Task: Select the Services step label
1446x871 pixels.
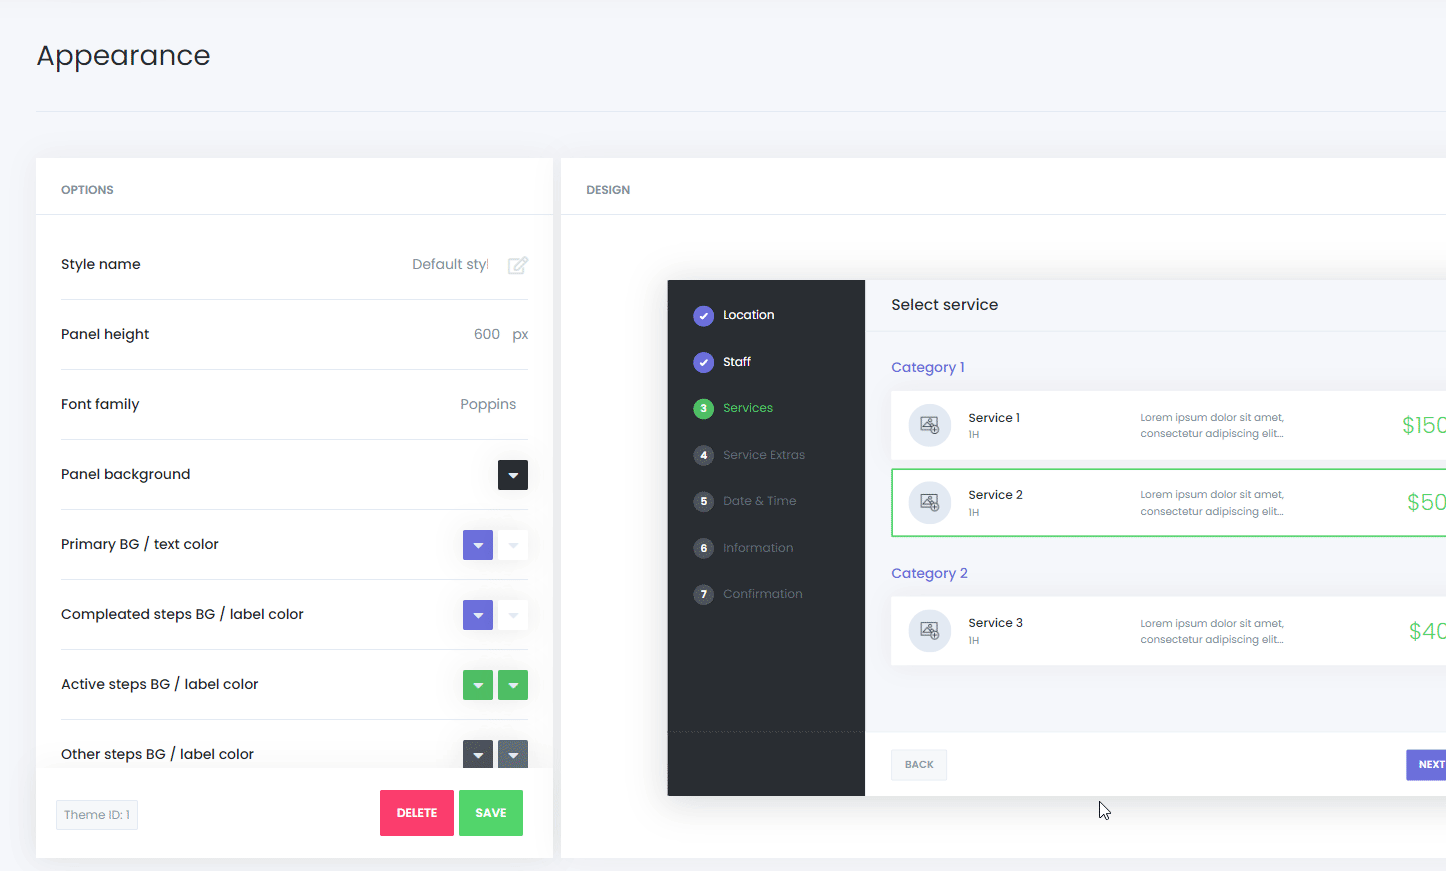Action: tap(748, 408)
